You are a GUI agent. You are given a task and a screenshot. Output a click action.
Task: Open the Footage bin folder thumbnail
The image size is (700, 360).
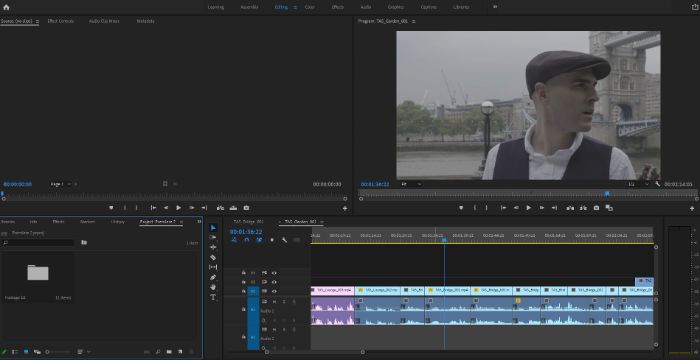pos(38,272)
